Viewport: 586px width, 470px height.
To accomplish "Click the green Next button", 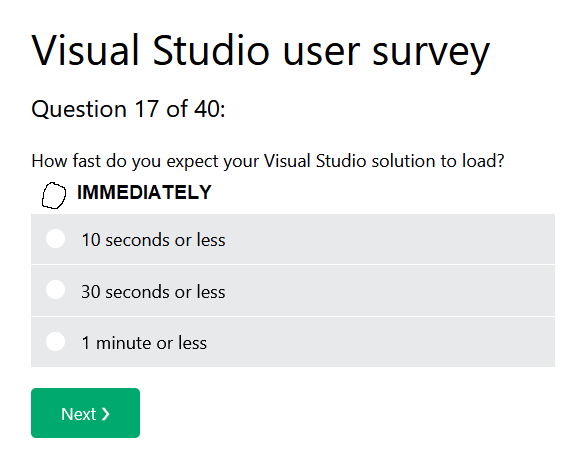I will (85, 413).
